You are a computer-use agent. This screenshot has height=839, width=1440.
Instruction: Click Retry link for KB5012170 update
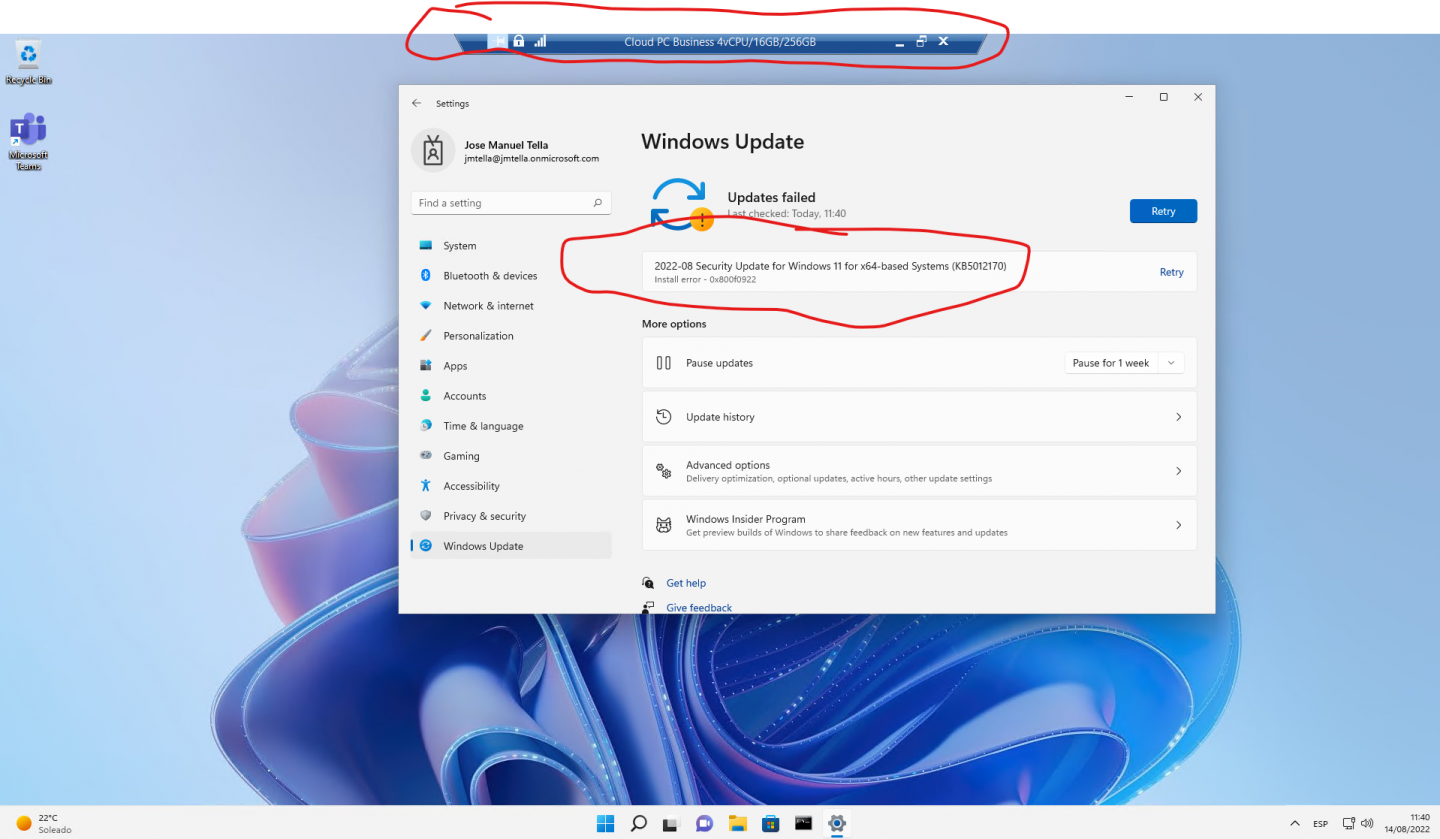point(1171,272)
